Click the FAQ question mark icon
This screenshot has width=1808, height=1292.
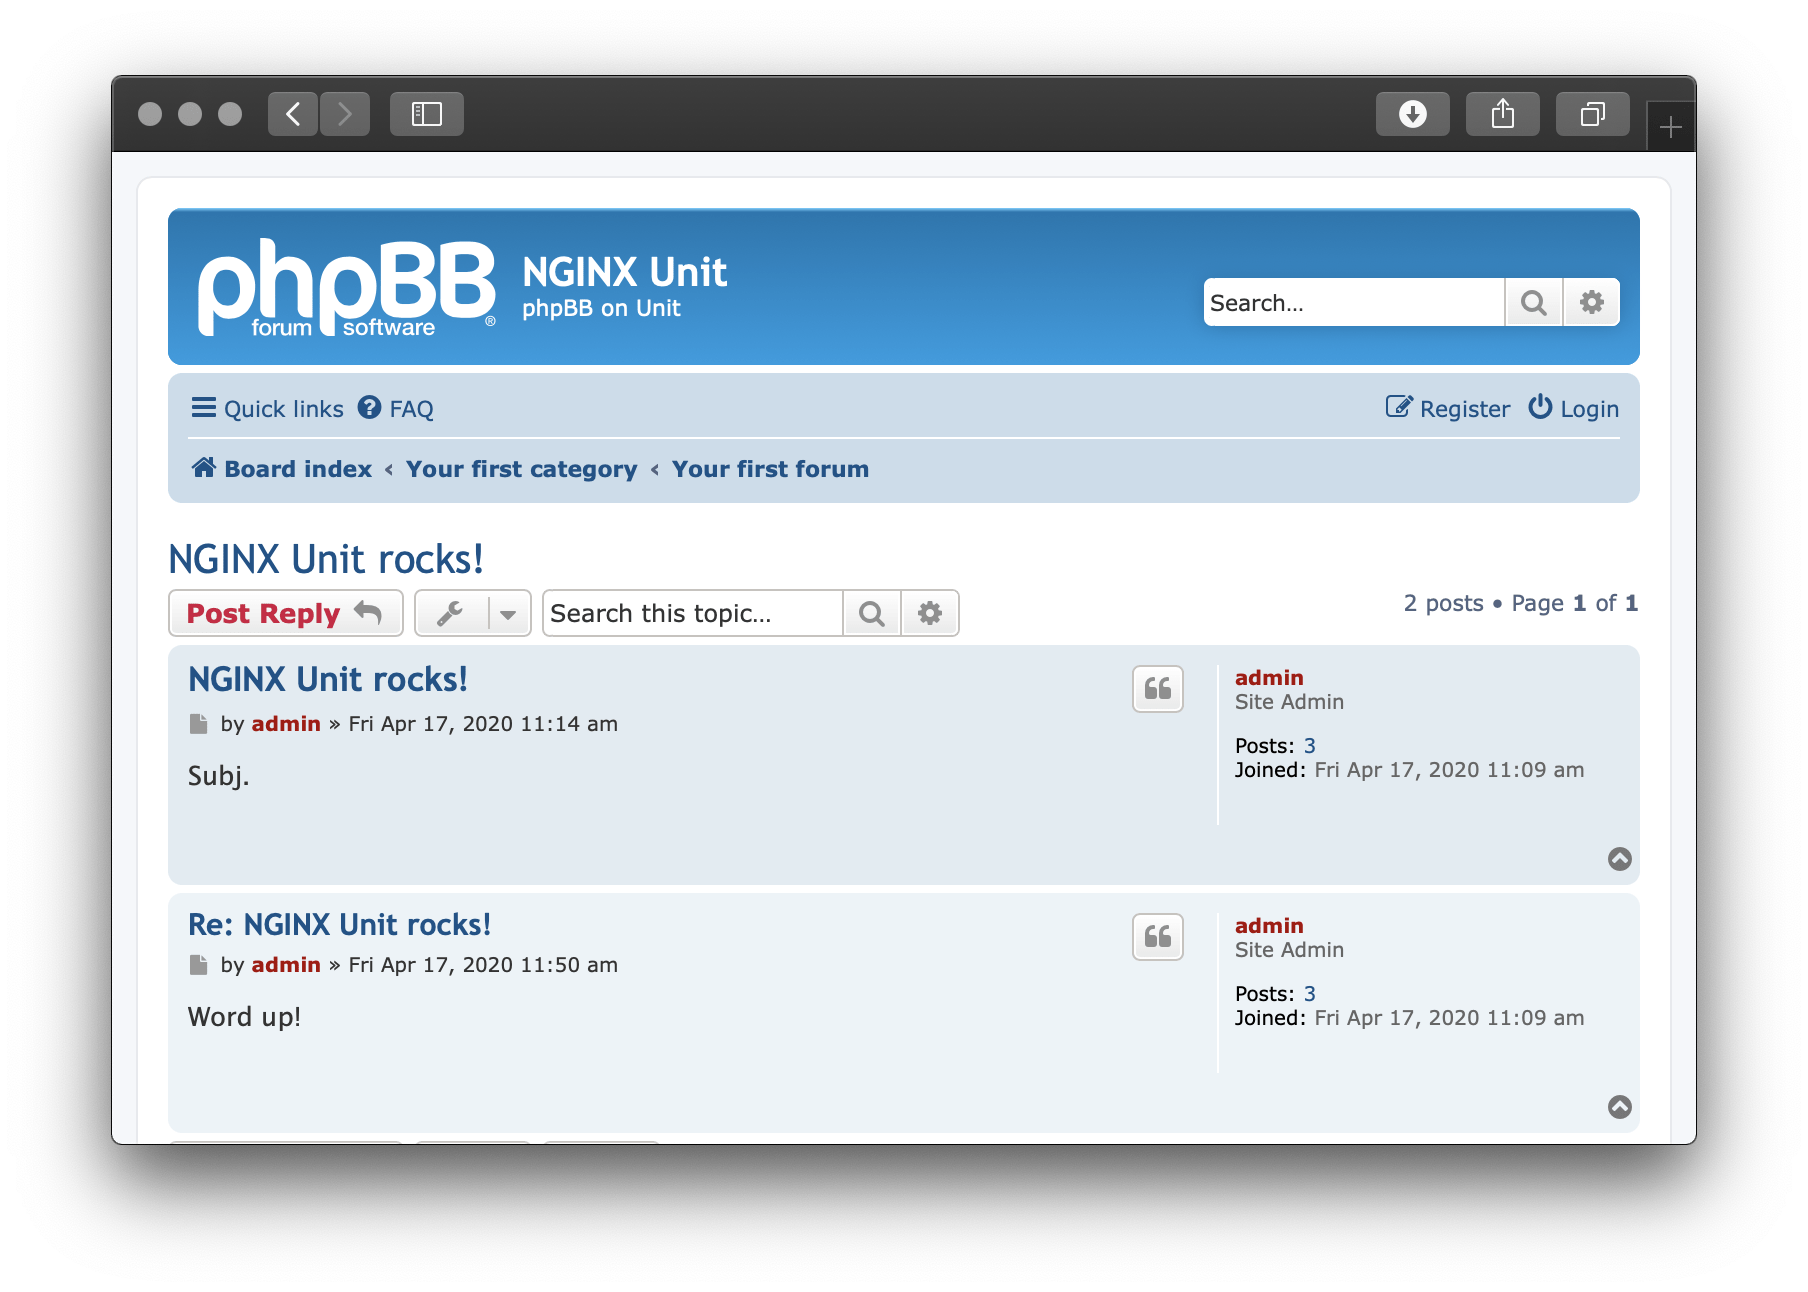point(370,407)
